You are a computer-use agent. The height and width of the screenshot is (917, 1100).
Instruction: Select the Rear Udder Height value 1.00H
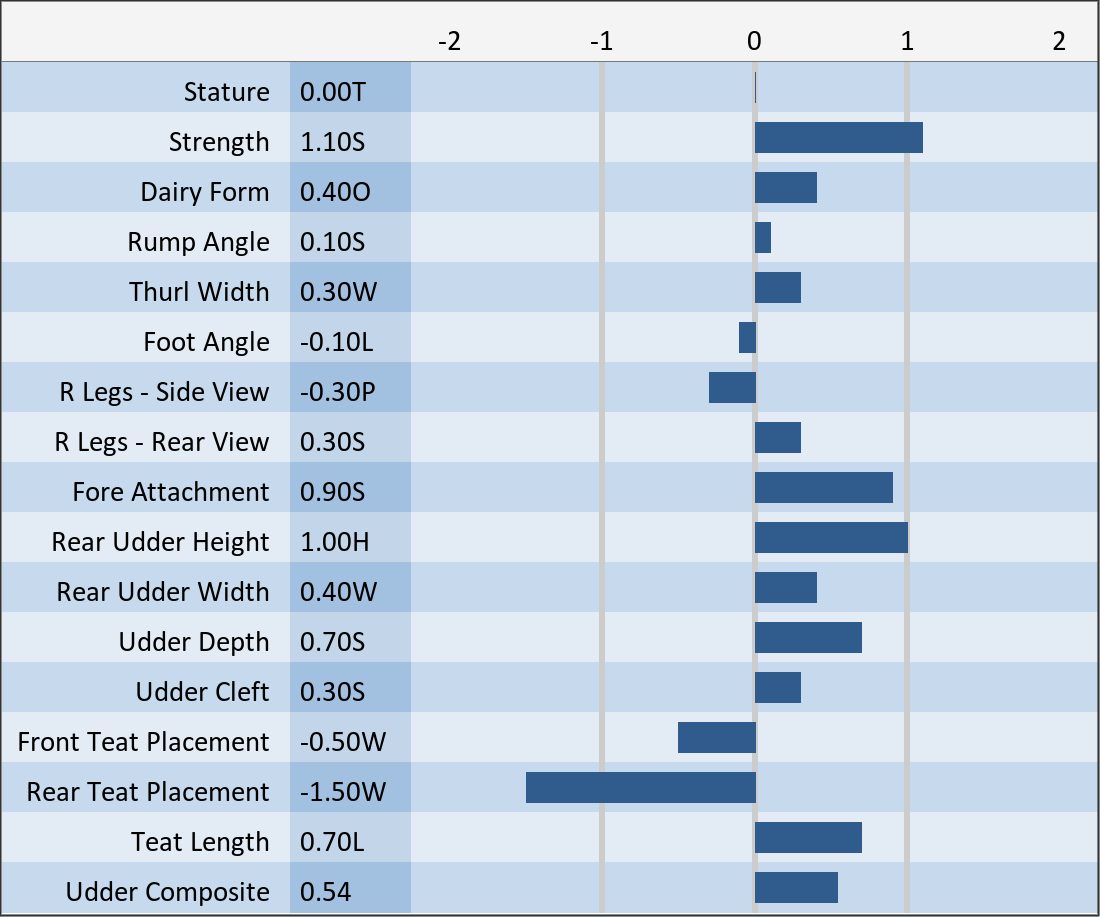point(335,542)
